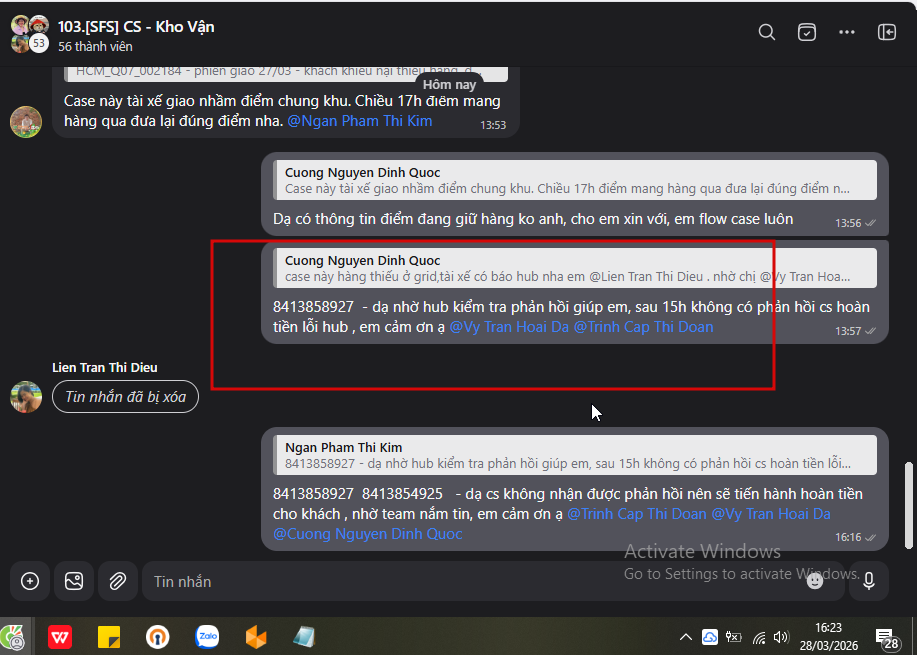Open the emoji smiley picker
The height and width of the screenshot is (655, 917).
point(815,581)
